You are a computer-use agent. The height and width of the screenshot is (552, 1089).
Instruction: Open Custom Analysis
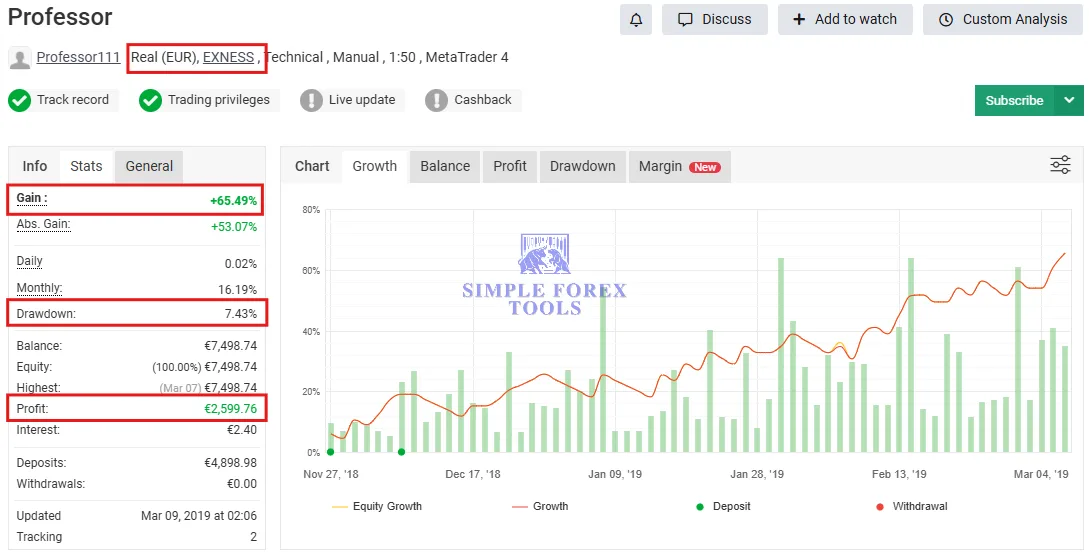1002,19
